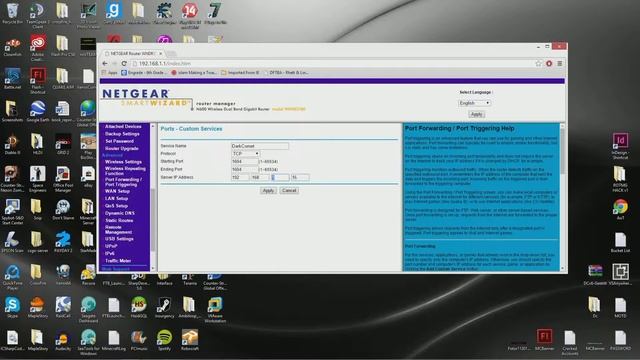Image resolution: width=640 pixels, height=360 pixels.
Task: Click the Service Name input field
Action: click(x=260, y=146)
